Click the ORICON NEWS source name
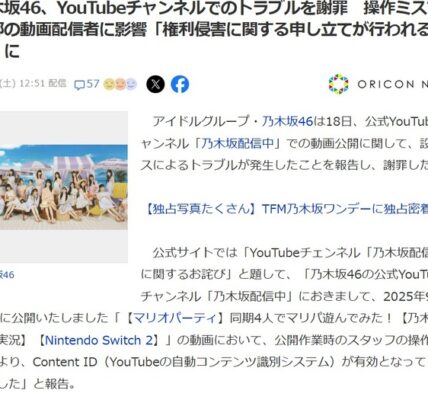This screenshot has height=400, width=428. click(x=393, y=84)
